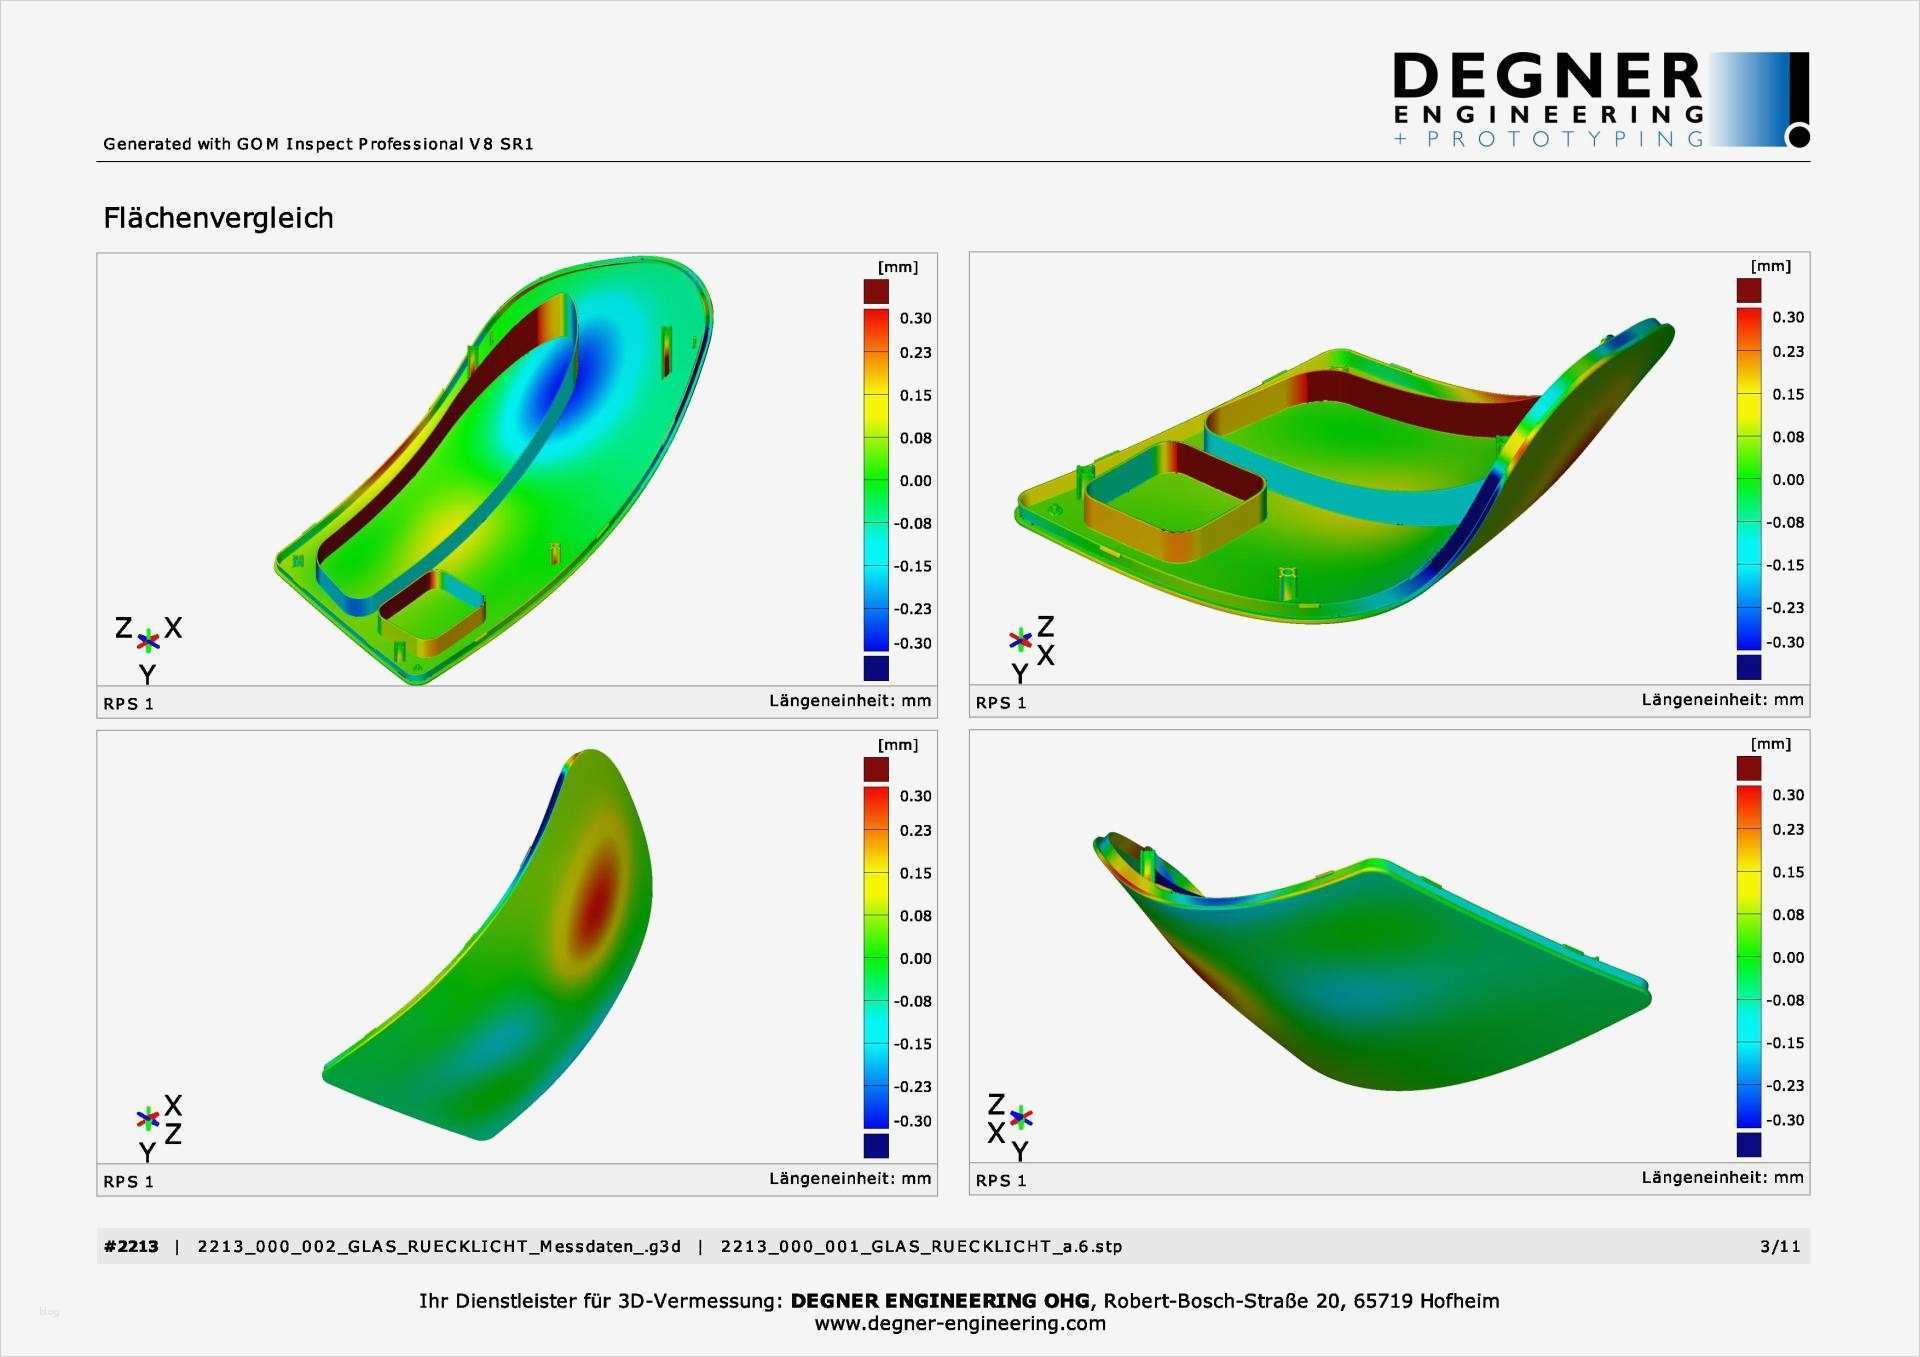
Task: Click dark red top swatch of top-left legend
Action: point(876,291)
